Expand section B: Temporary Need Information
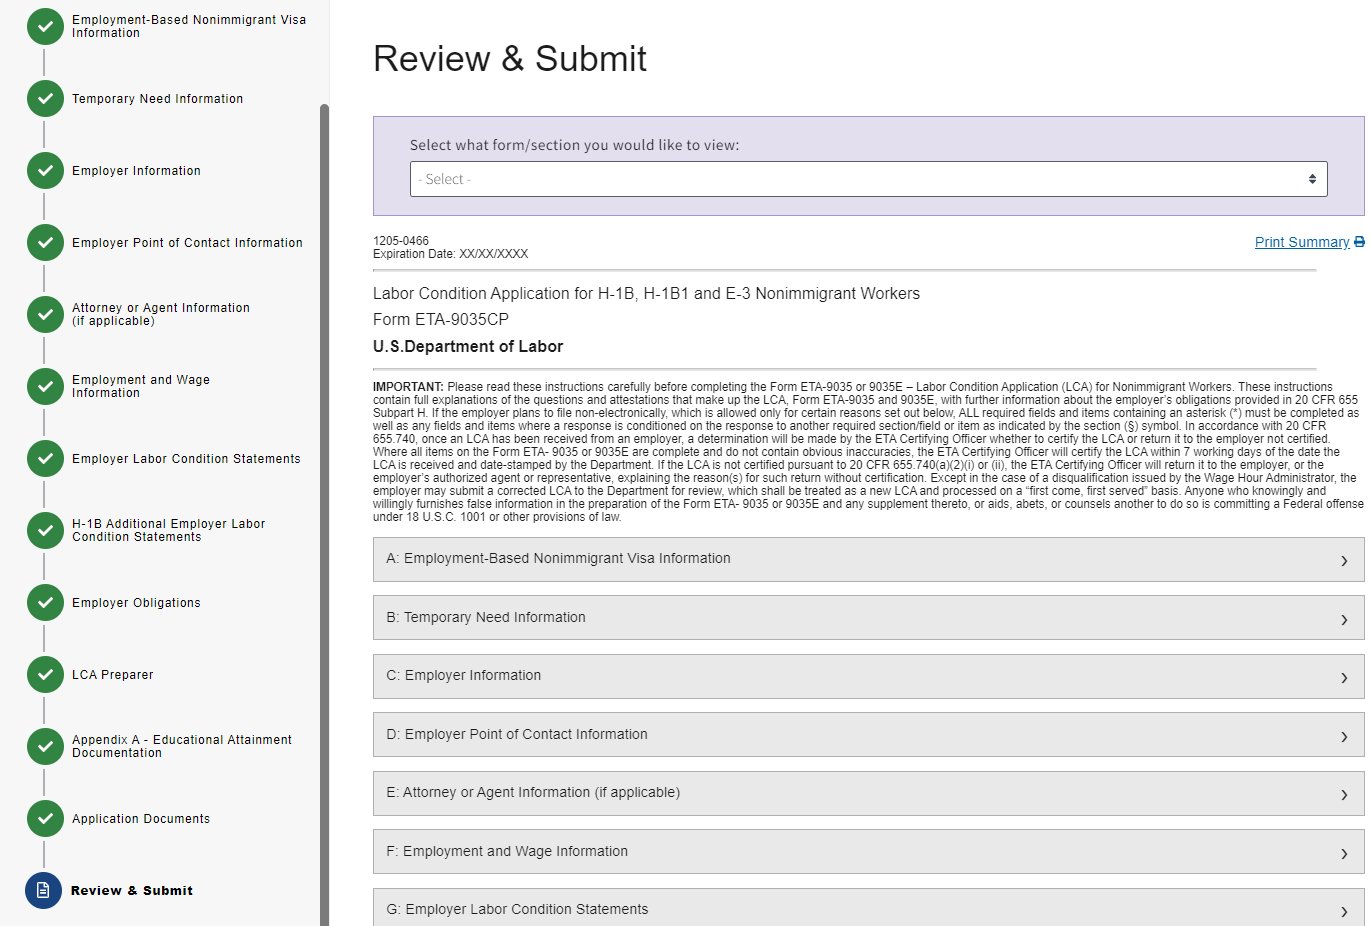 click(868, 618)
